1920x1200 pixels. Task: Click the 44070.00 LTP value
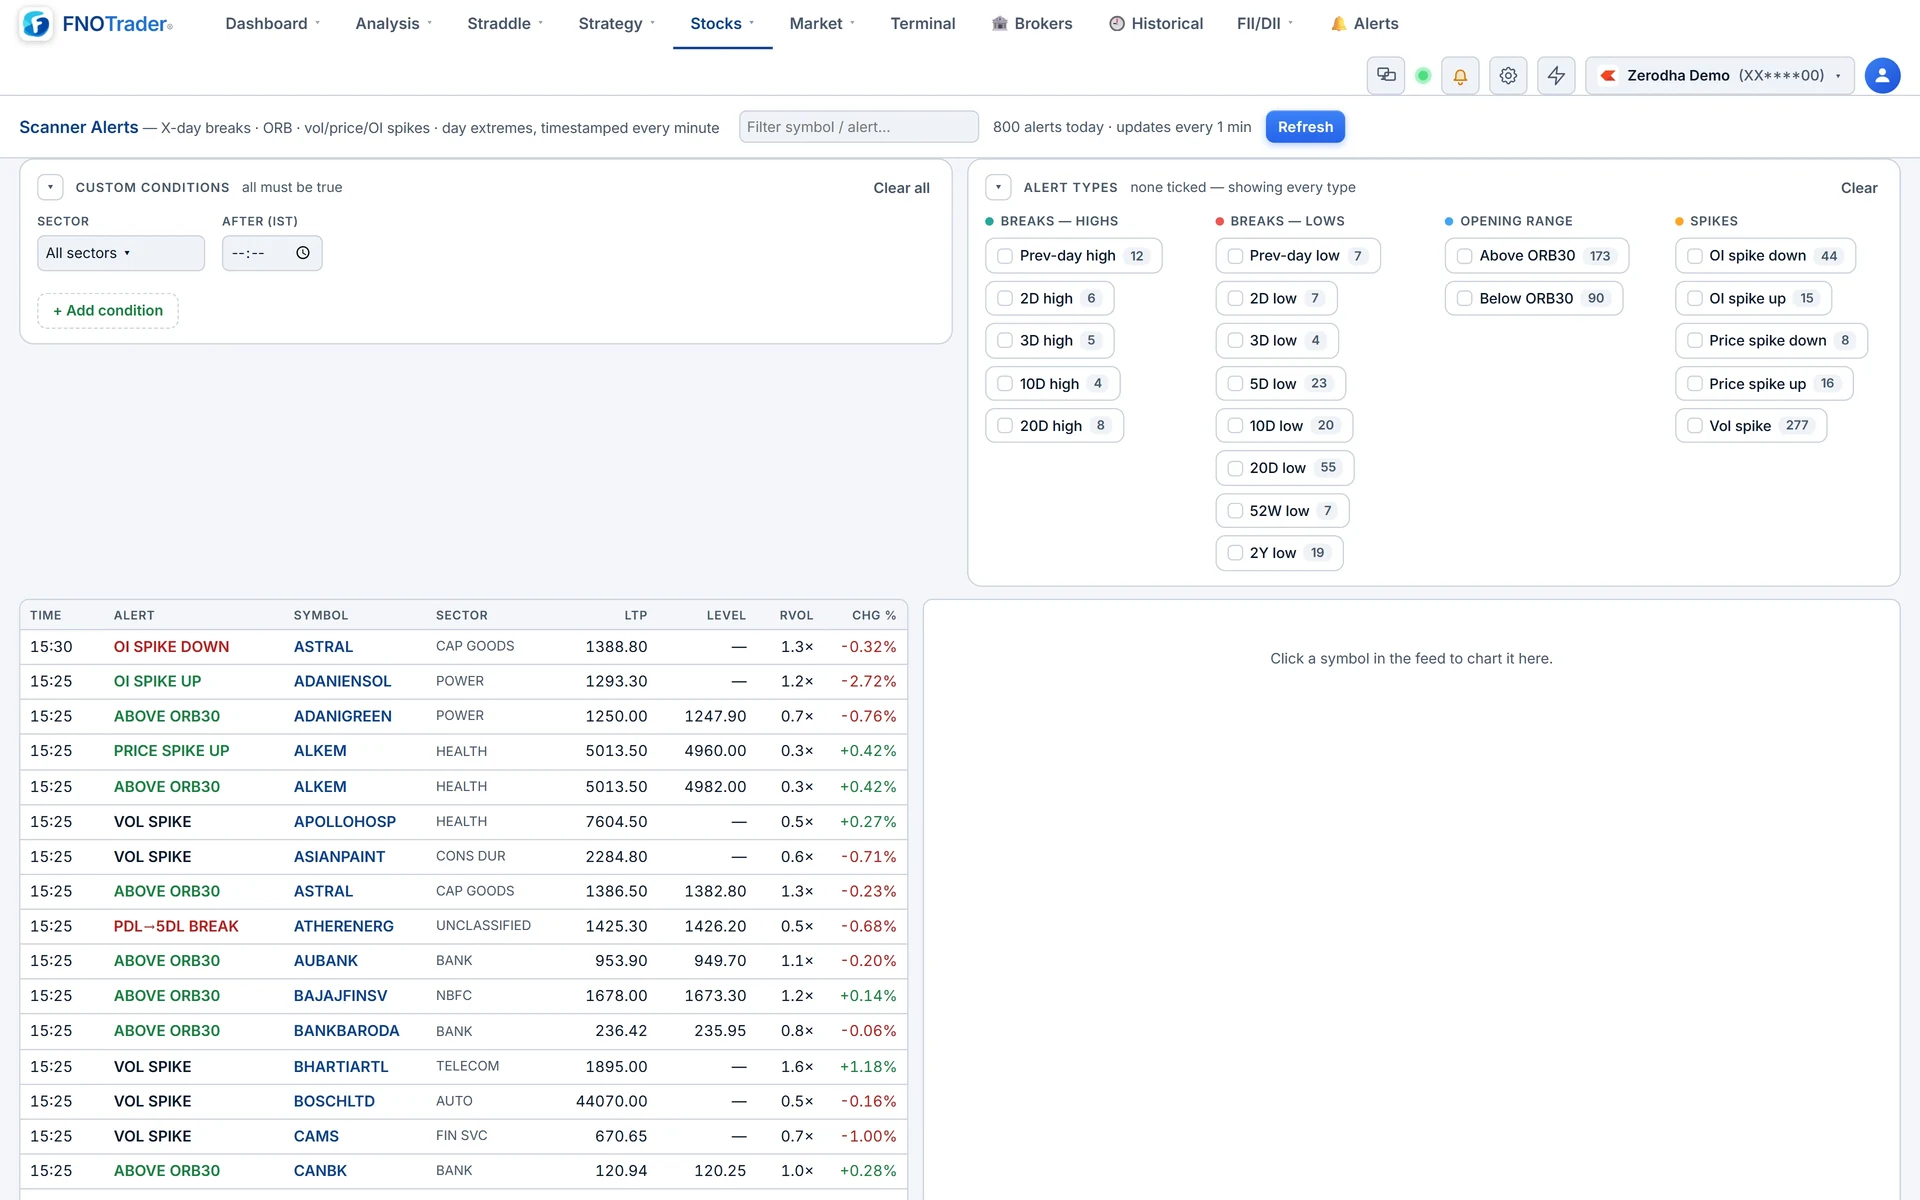(x=611, y=1101)
